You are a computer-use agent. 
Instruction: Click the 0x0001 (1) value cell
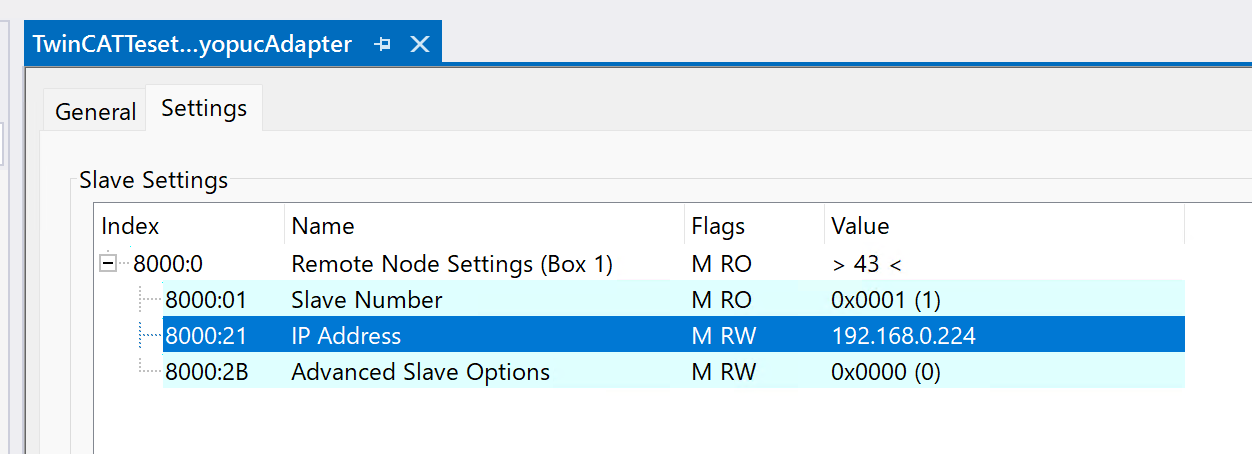[885, 301]
